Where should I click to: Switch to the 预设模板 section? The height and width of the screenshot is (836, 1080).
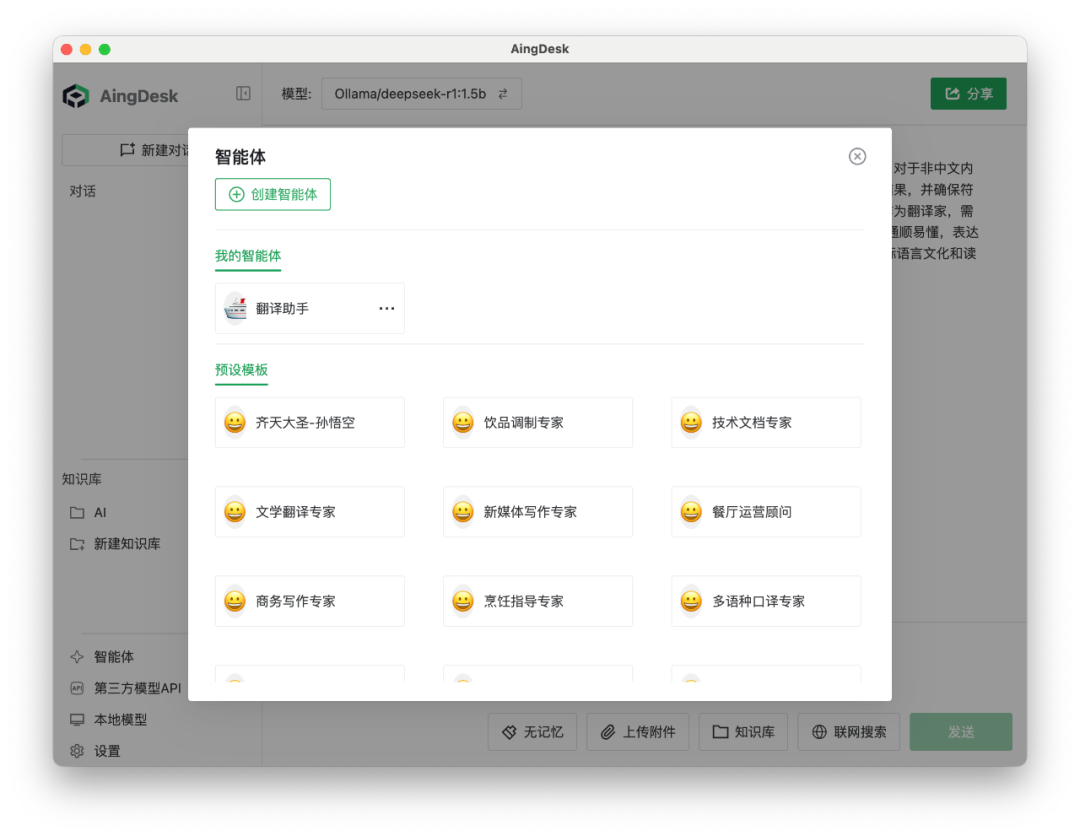point(241,369)
